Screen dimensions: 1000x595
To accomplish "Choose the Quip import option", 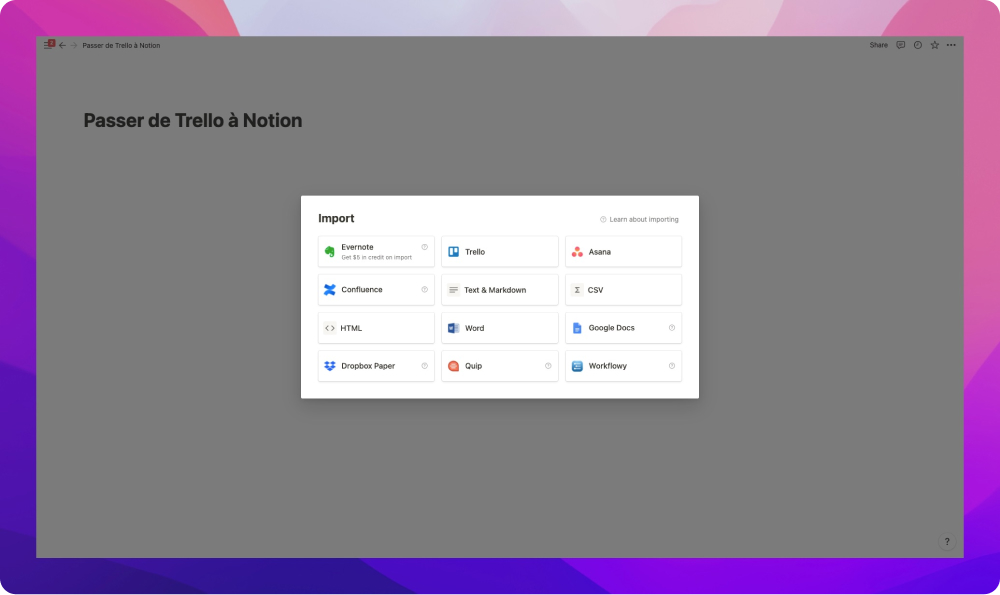I will point(499,366).
